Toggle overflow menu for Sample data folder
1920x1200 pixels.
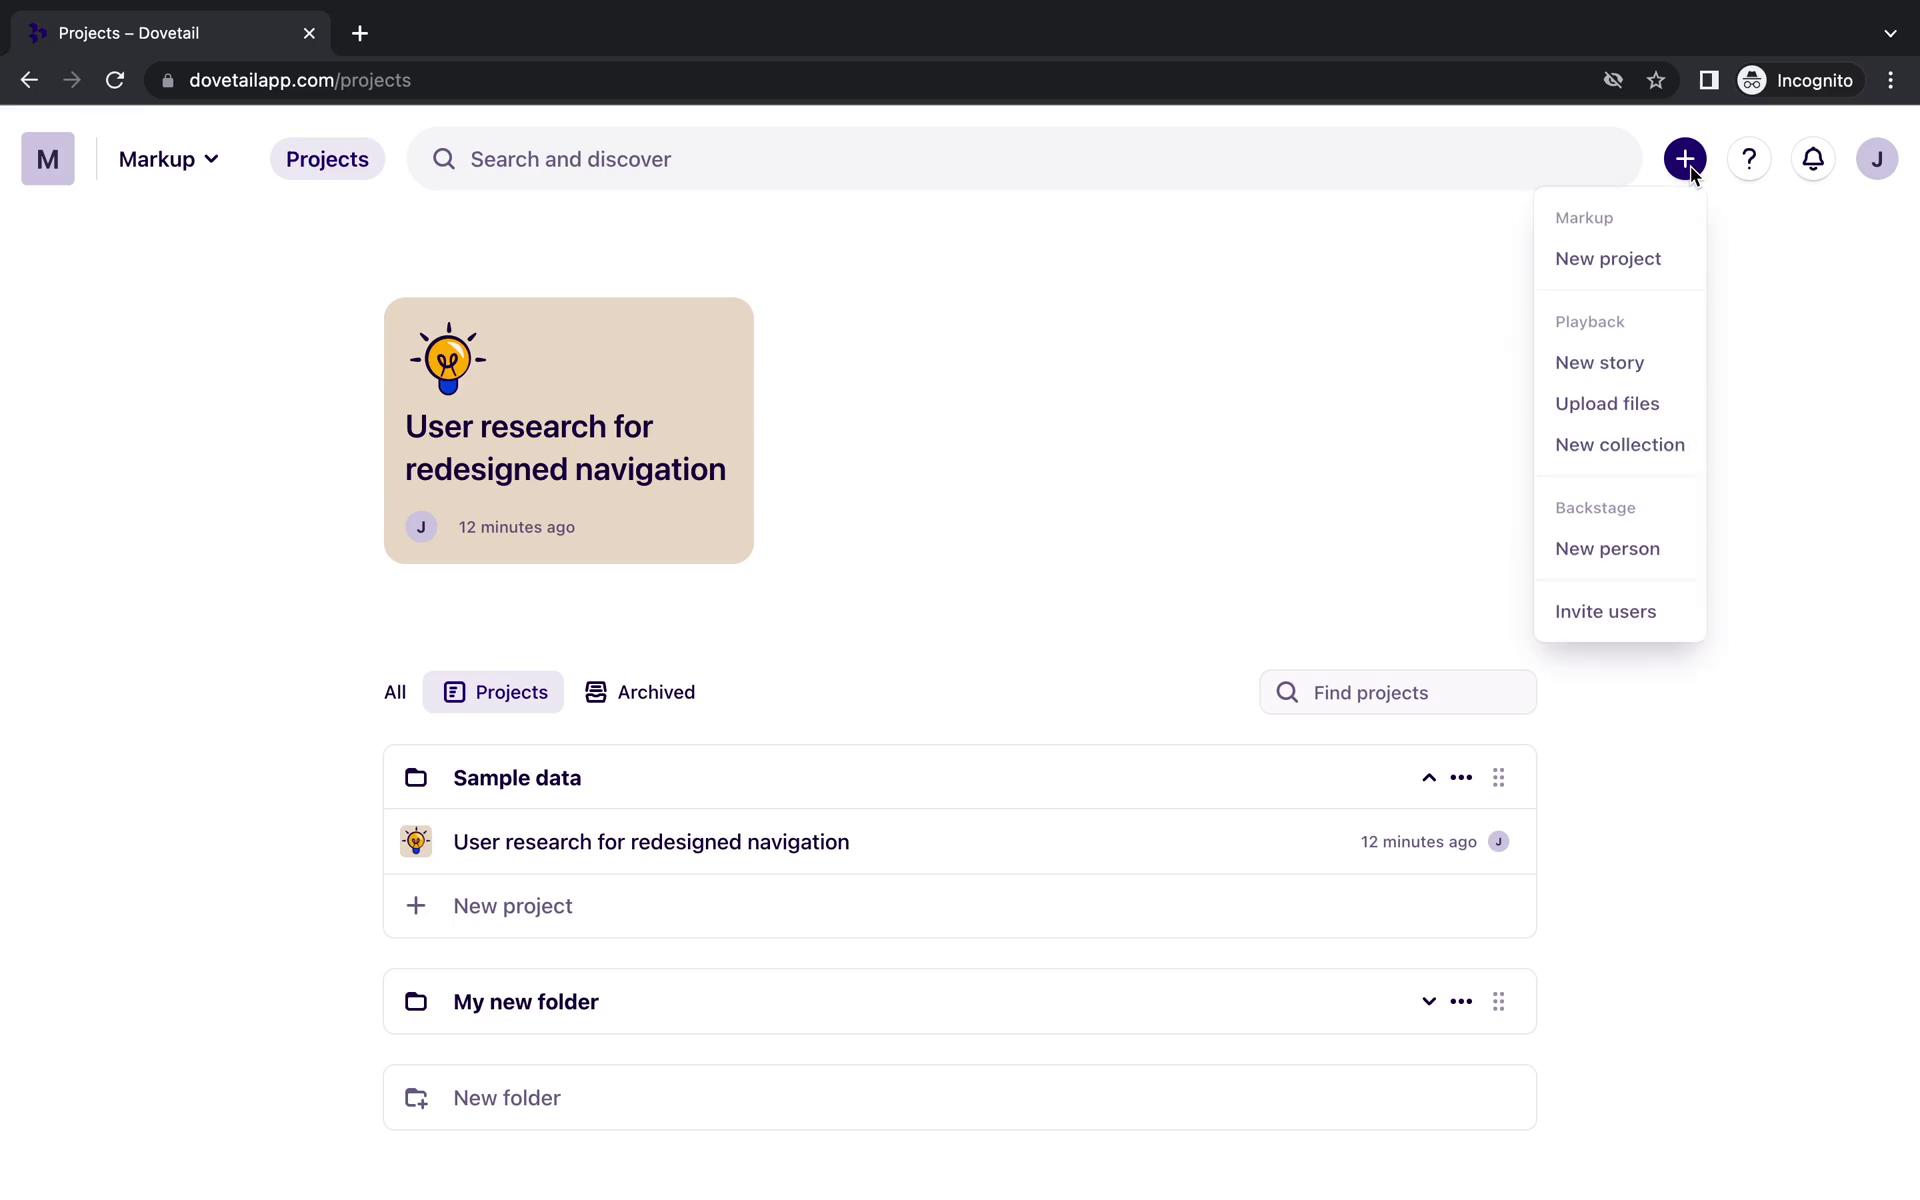point(1461,777)
